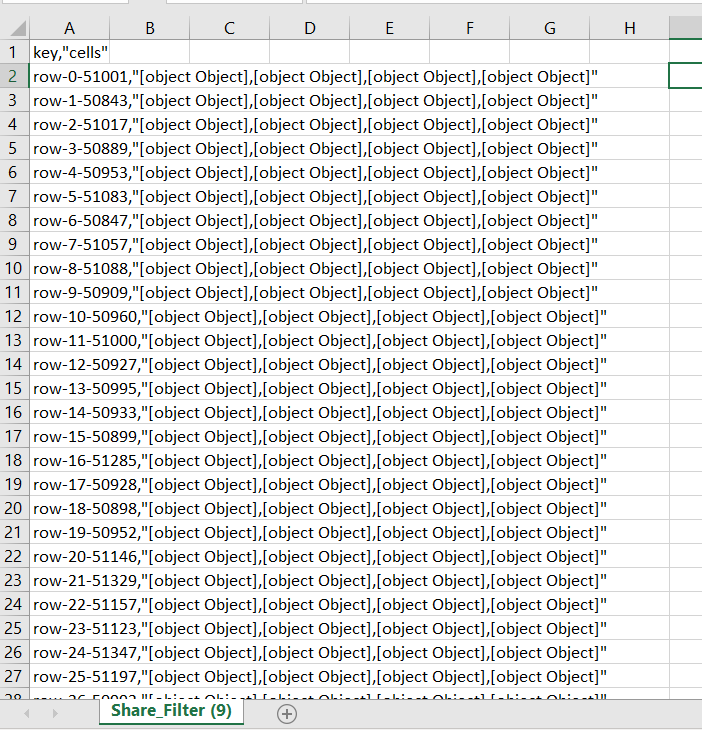Click cell starting with row-4-50953
702x730 pixels.
click(69, 172)
